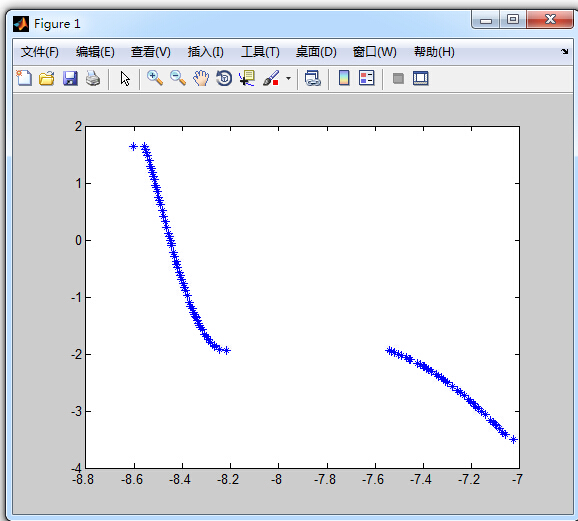Open the 文件(F) menu
Viewport: 578px width, 521px height.
click(40, 52)
